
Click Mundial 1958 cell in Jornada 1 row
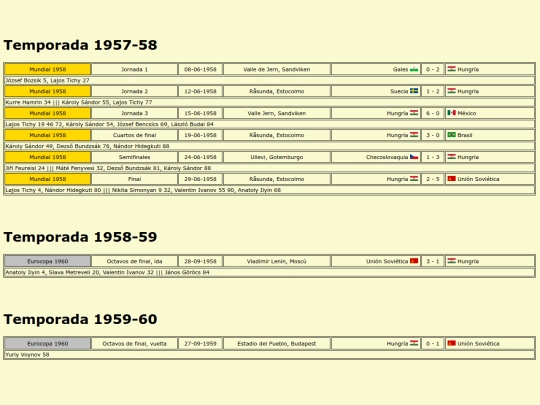(48, 69)
